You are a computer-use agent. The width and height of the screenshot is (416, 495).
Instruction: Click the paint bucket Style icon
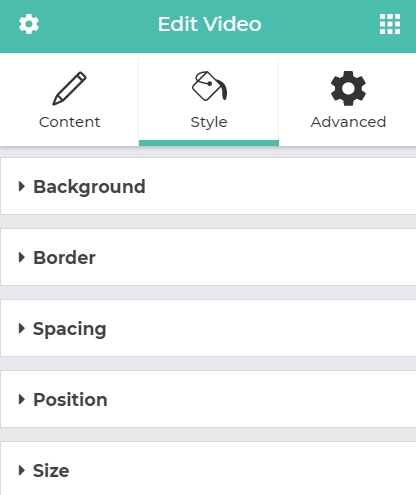pos(209,86)
